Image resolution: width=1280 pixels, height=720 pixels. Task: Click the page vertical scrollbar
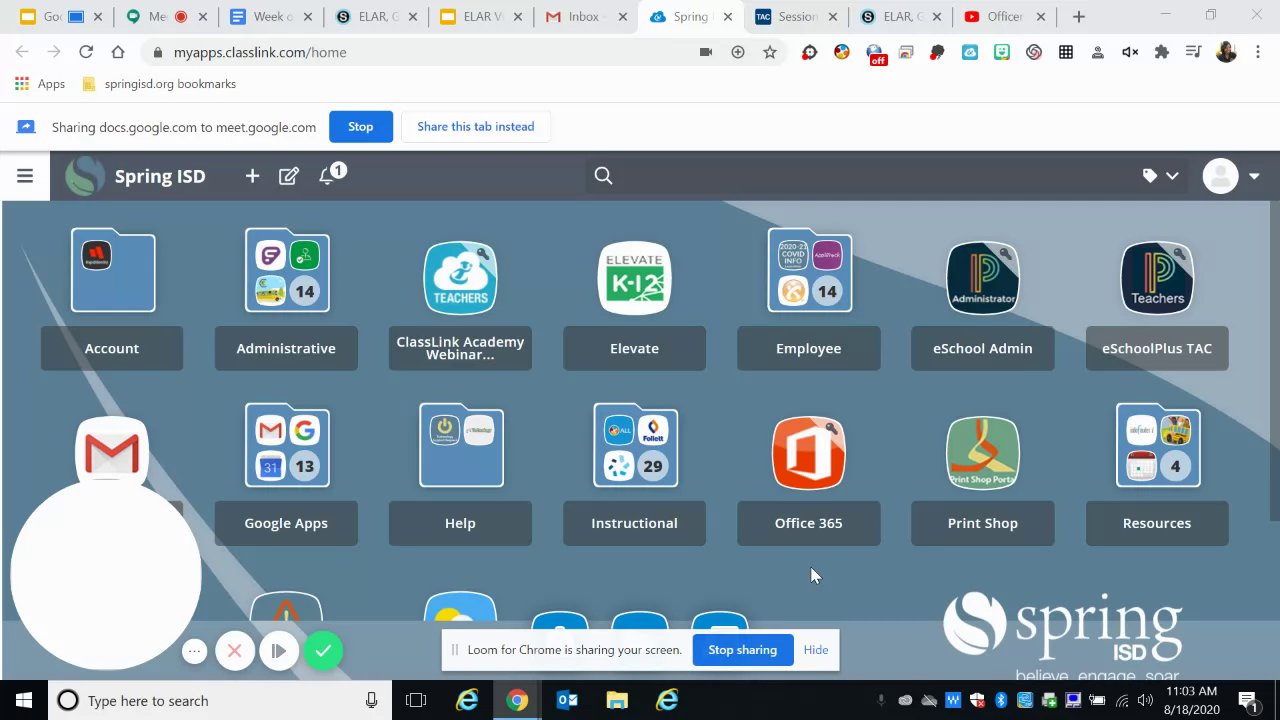tap(1273, 360)
